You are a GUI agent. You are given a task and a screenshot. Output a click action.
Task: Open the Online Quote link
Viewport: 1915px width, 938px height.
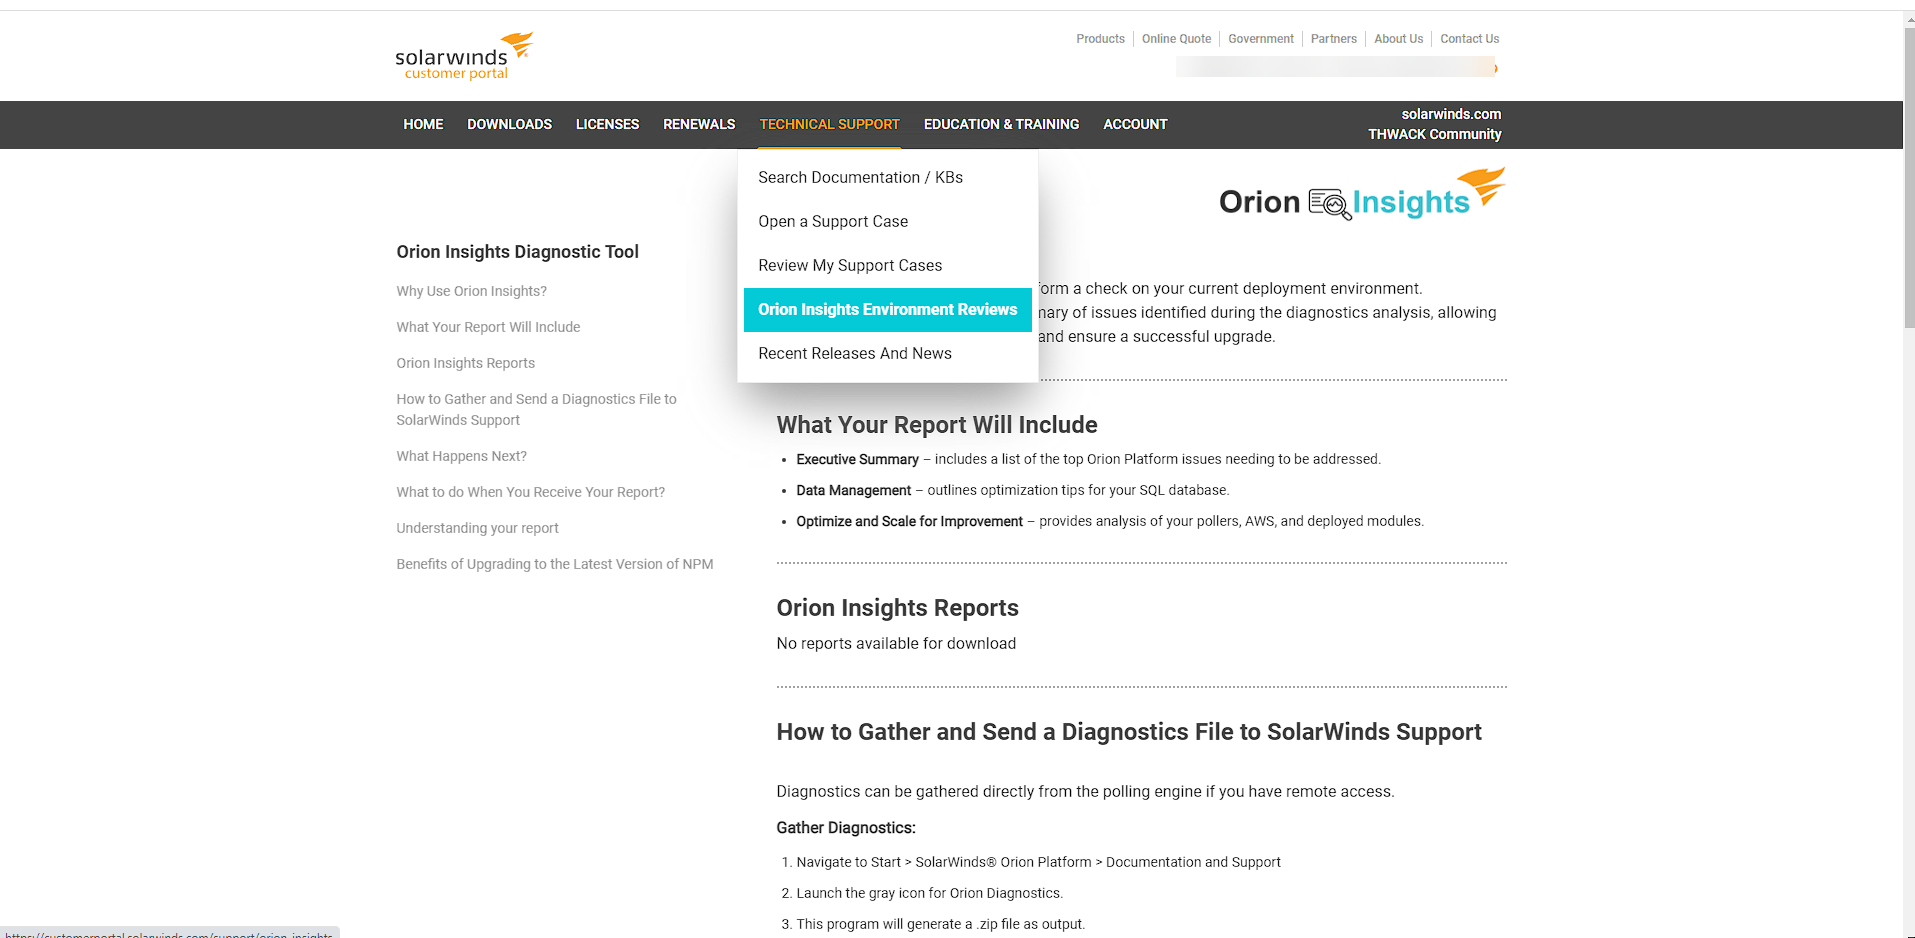point(1176,39)
